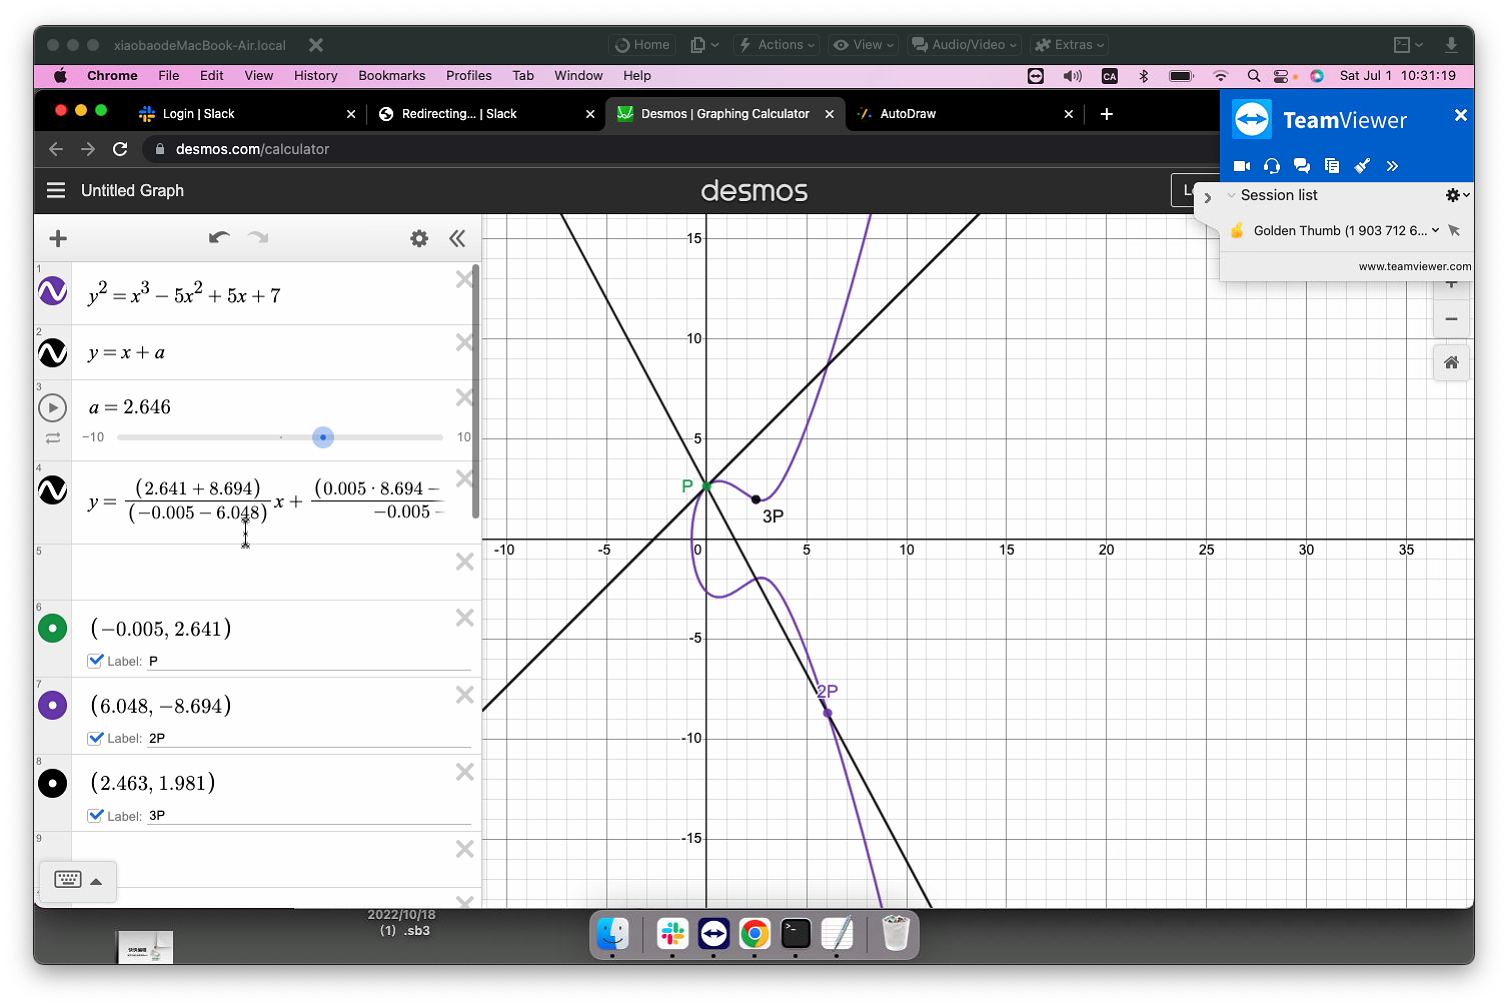The image size is (1508, 1006).
Task: Expand the Golden Thumb session options
Action: pyautogui.click(x=1436, y=230)
